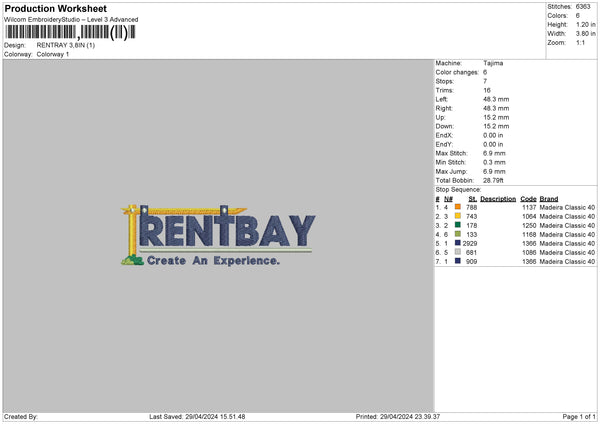
Task: Click the "Stop Sequence:" heading
Action: coord(458,190)
